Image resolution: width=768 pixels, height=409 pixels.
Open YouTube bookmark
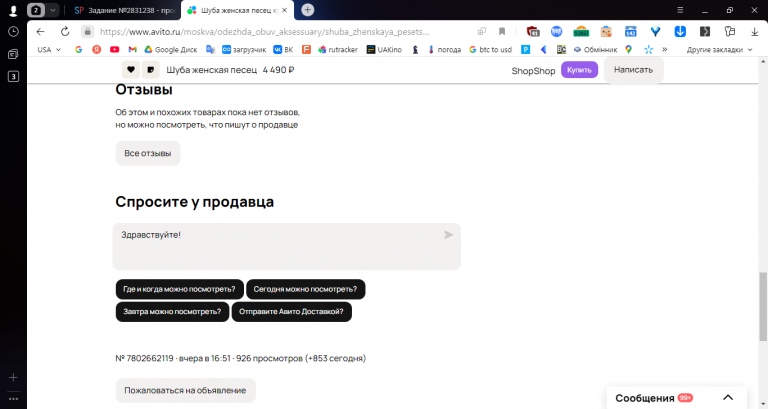pyautogui.click(x=115, y=49)
